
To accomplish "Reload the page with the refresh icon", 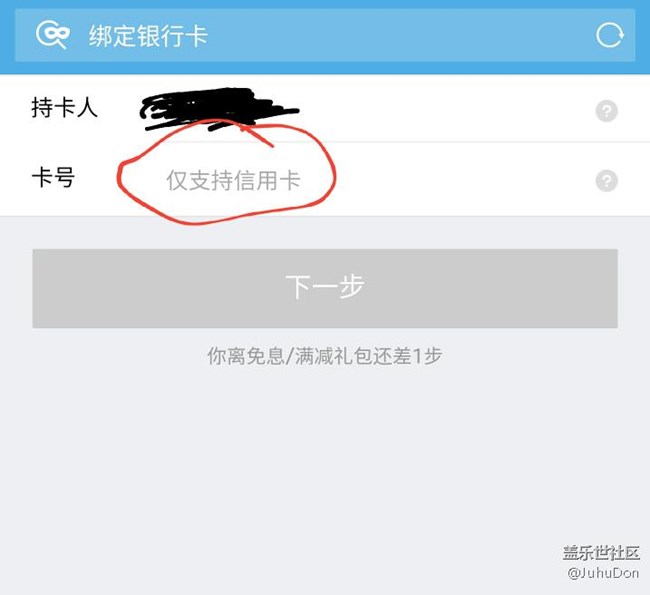I will (609, 35).
